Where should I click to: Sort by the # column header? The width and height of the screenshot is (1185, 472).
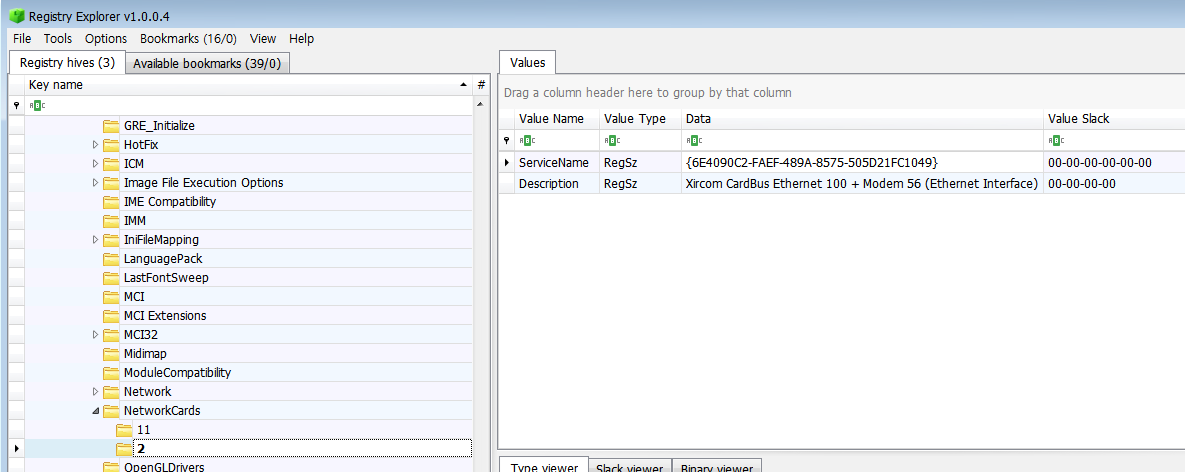[481, 85]
